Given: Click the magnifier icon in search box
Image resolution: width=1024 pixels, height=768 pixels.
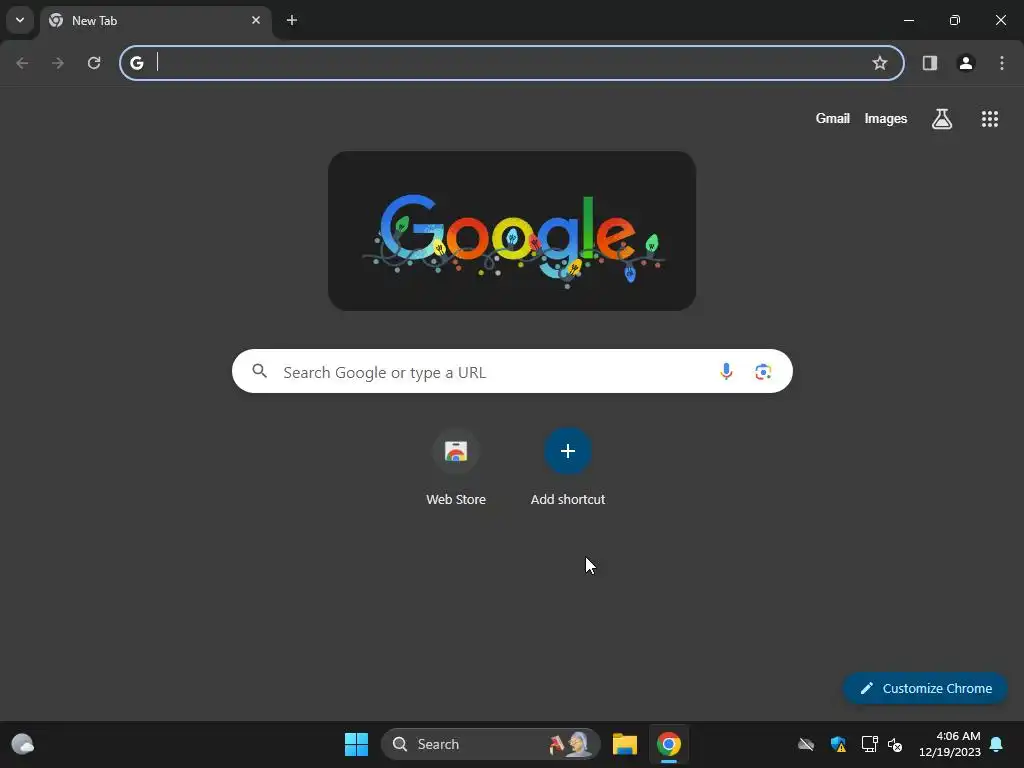Looking at the screenshot, I should [260, 372].
